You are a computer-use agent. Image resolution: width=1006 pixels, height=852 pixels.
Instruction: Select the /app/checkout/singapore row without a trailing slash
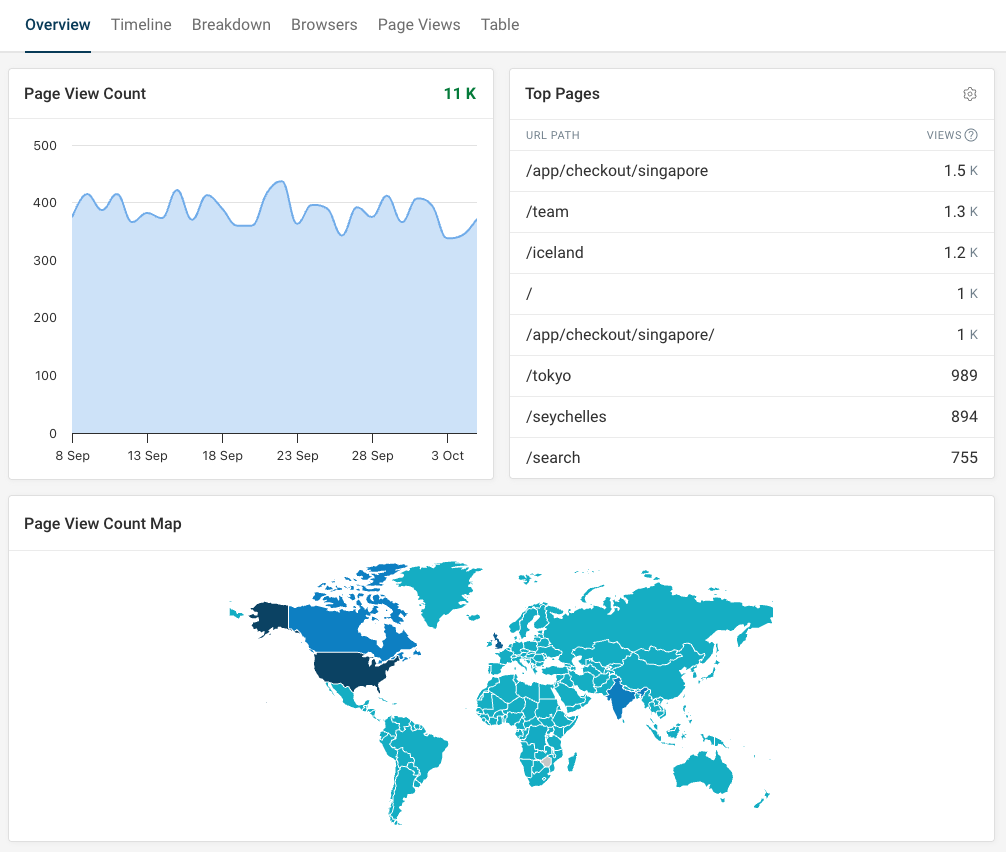coord(751,171)
